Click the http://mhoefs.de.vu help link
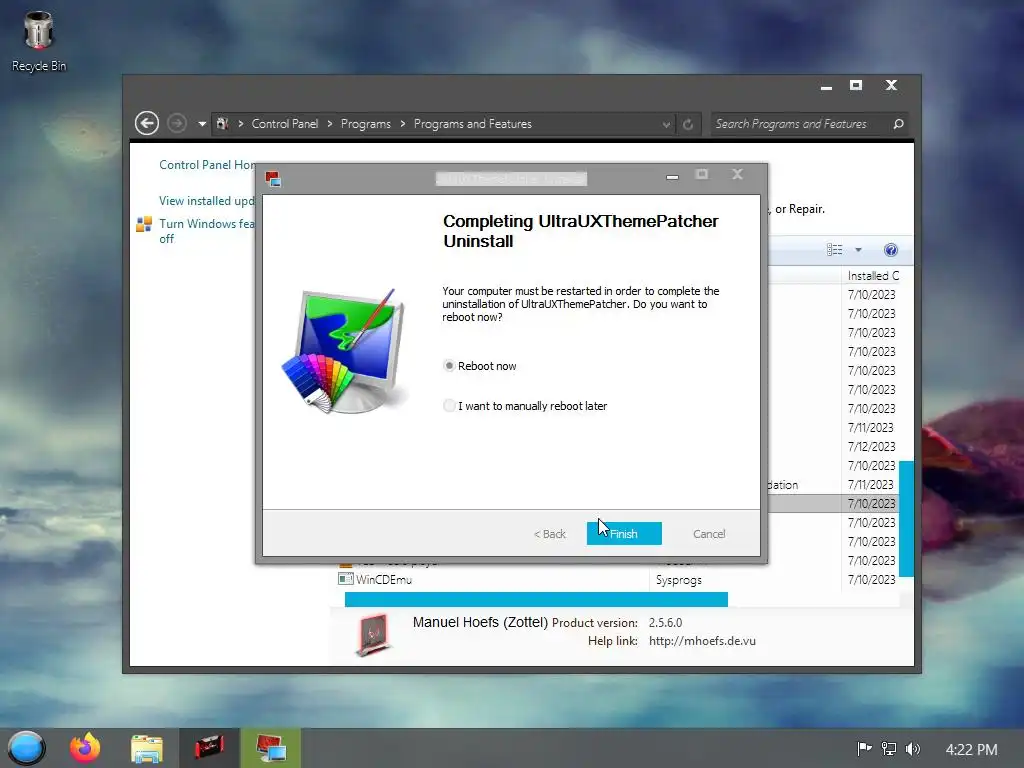Screen dimensions: 1024x768 (702, 641)
